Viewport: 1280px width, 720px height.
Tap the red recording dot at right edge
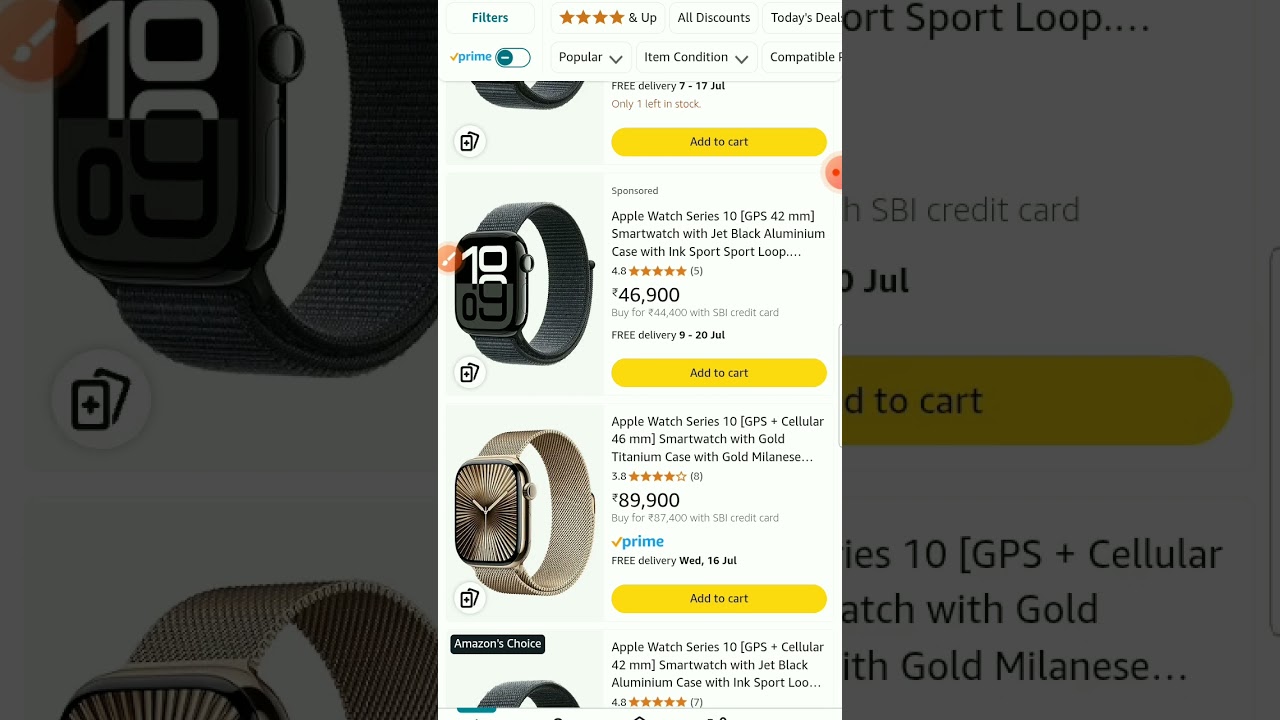833,172
